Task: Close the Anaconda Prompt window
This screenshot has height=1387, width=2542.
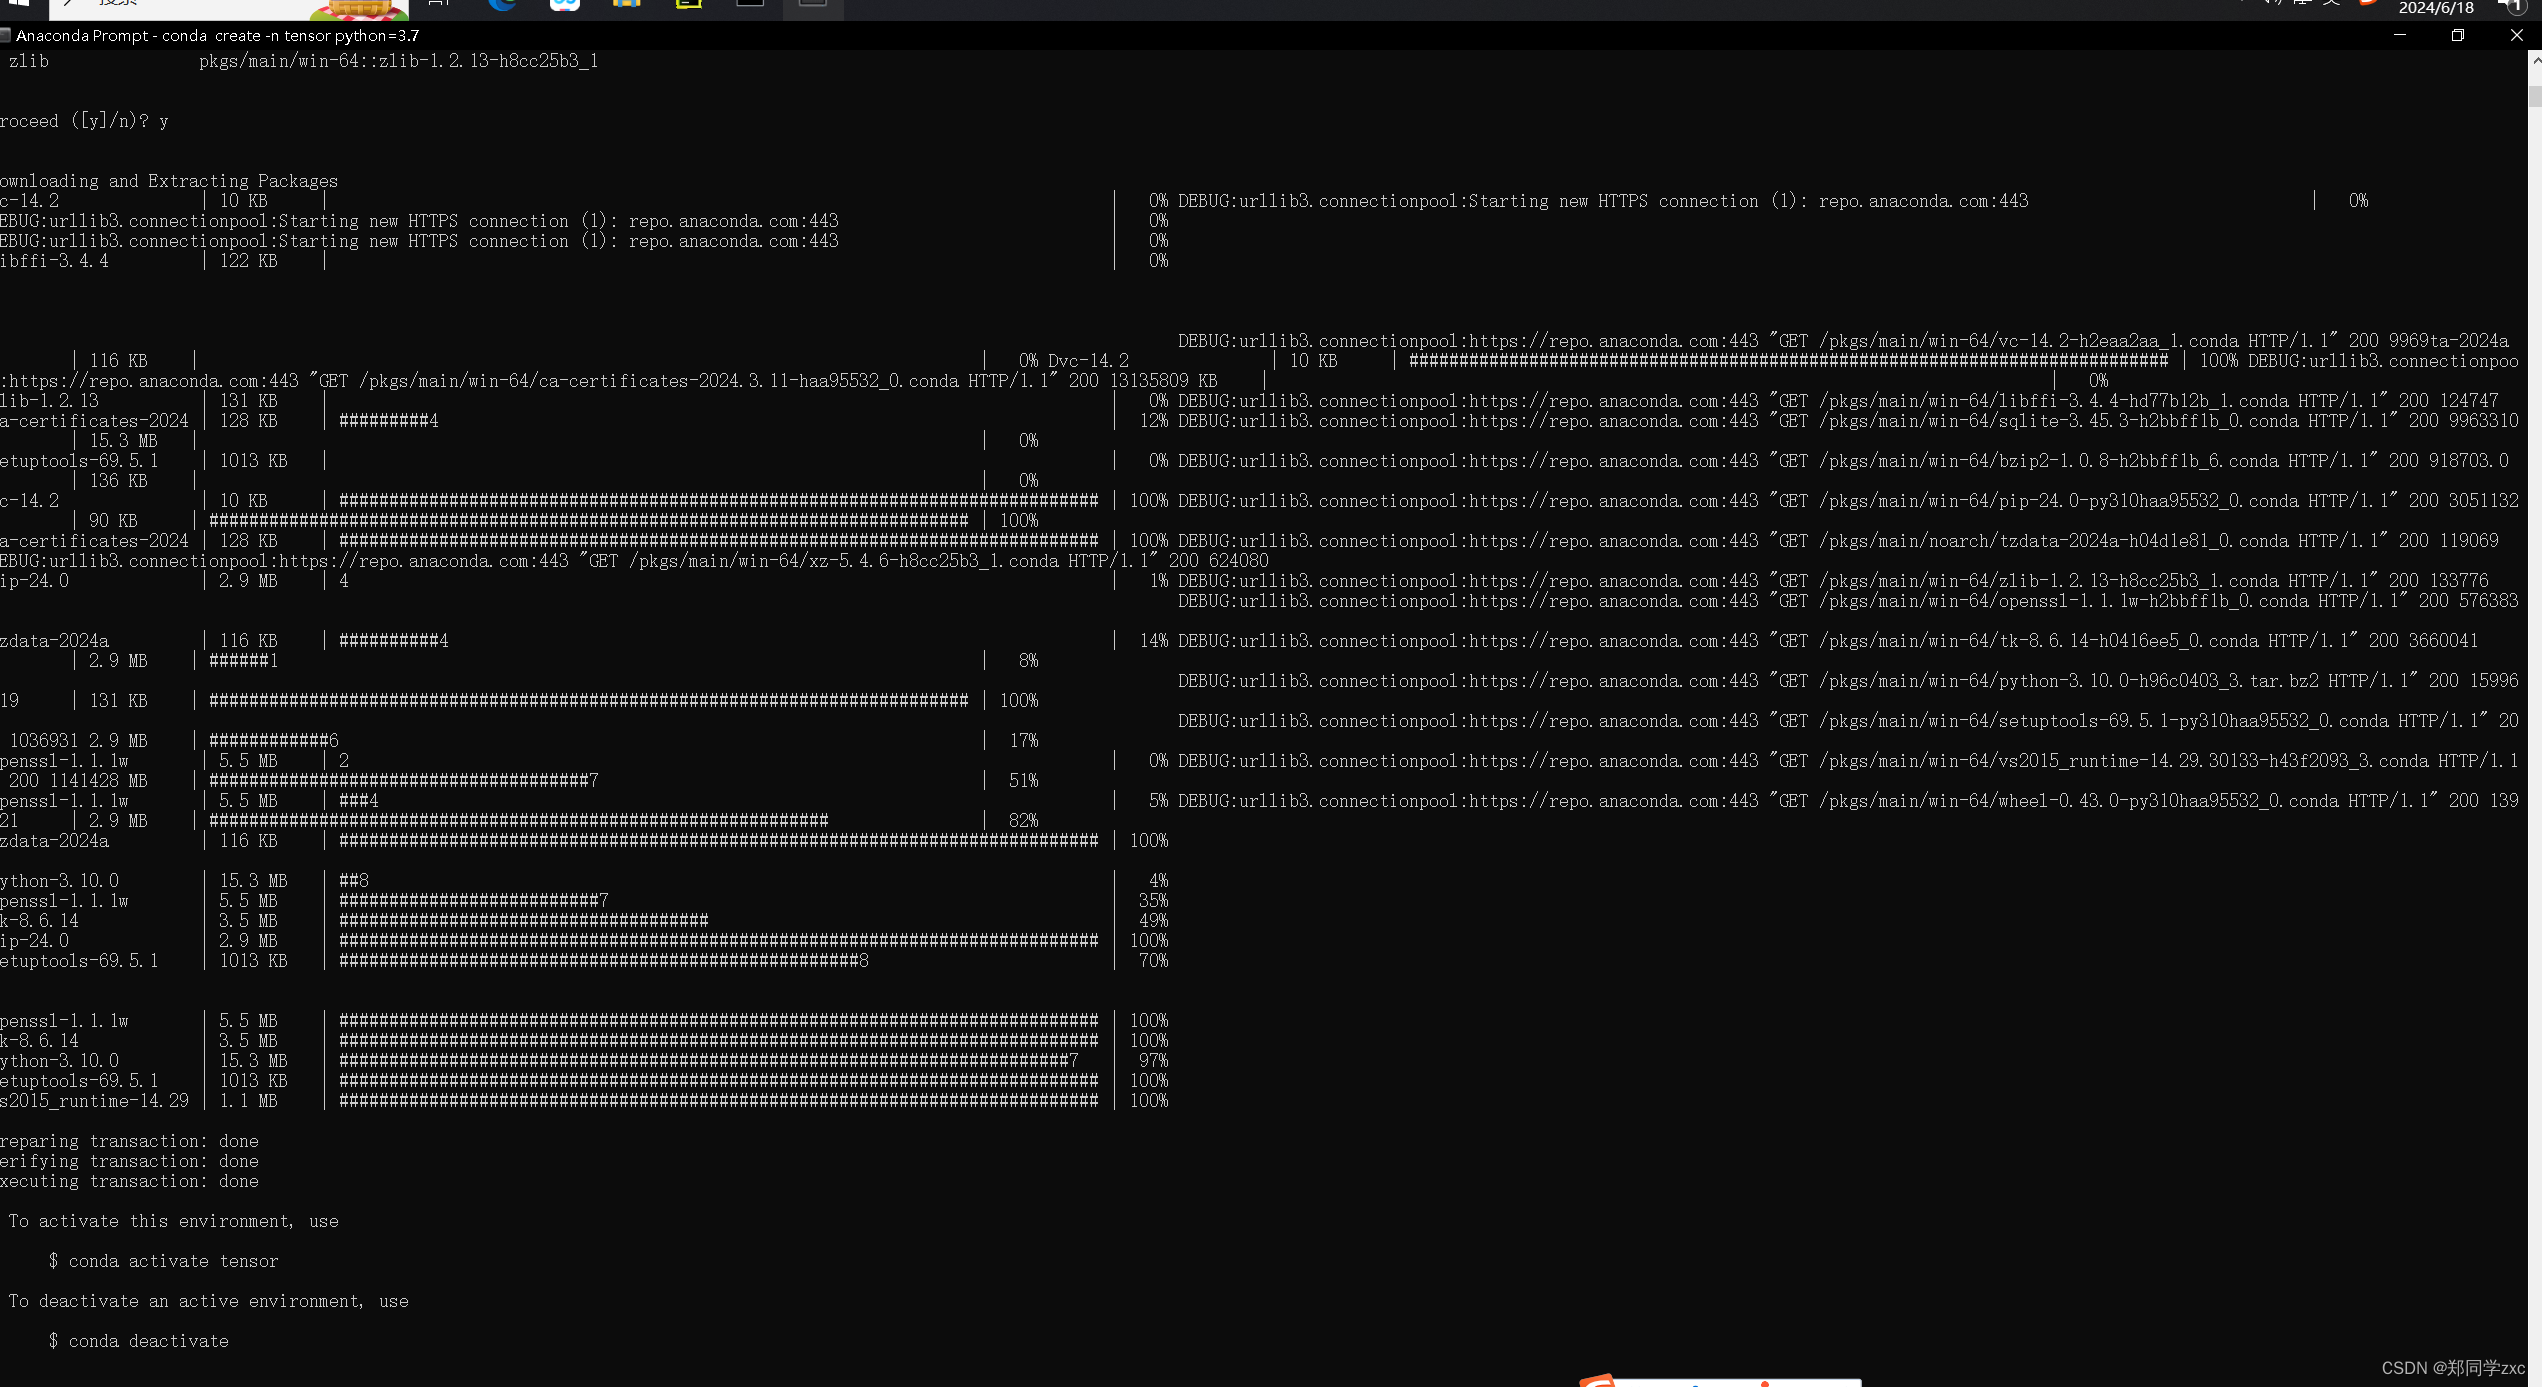Action: tap(2516, 35)
